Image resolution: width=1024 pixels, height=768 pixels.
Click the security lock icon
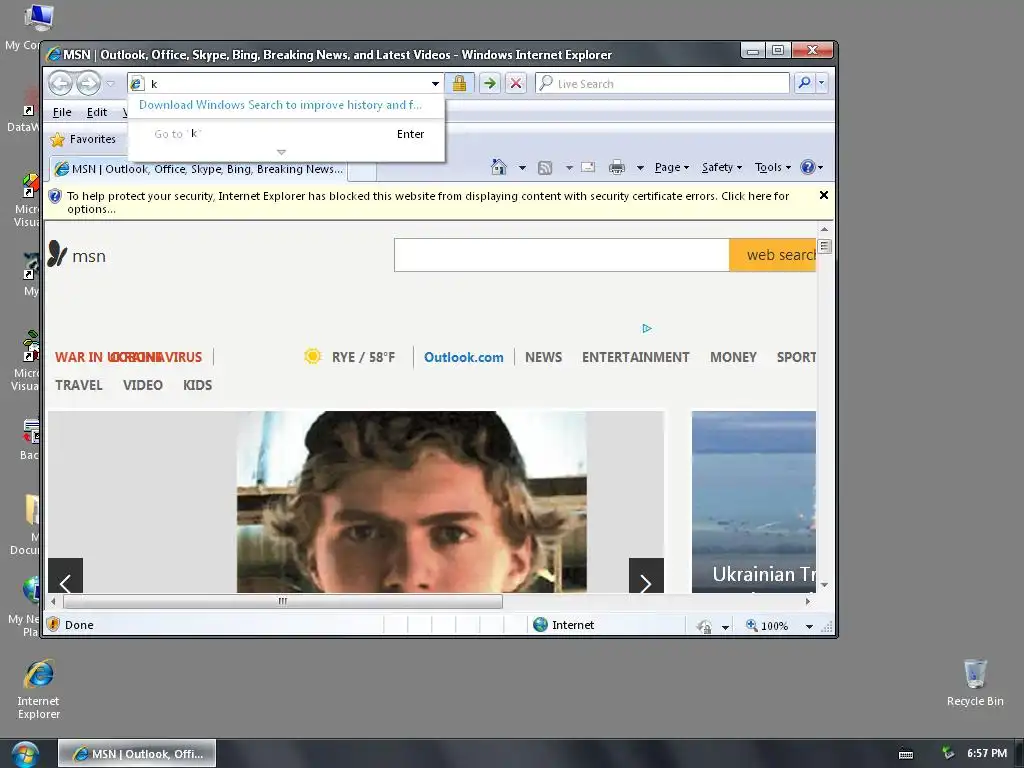tap(459, 83)
